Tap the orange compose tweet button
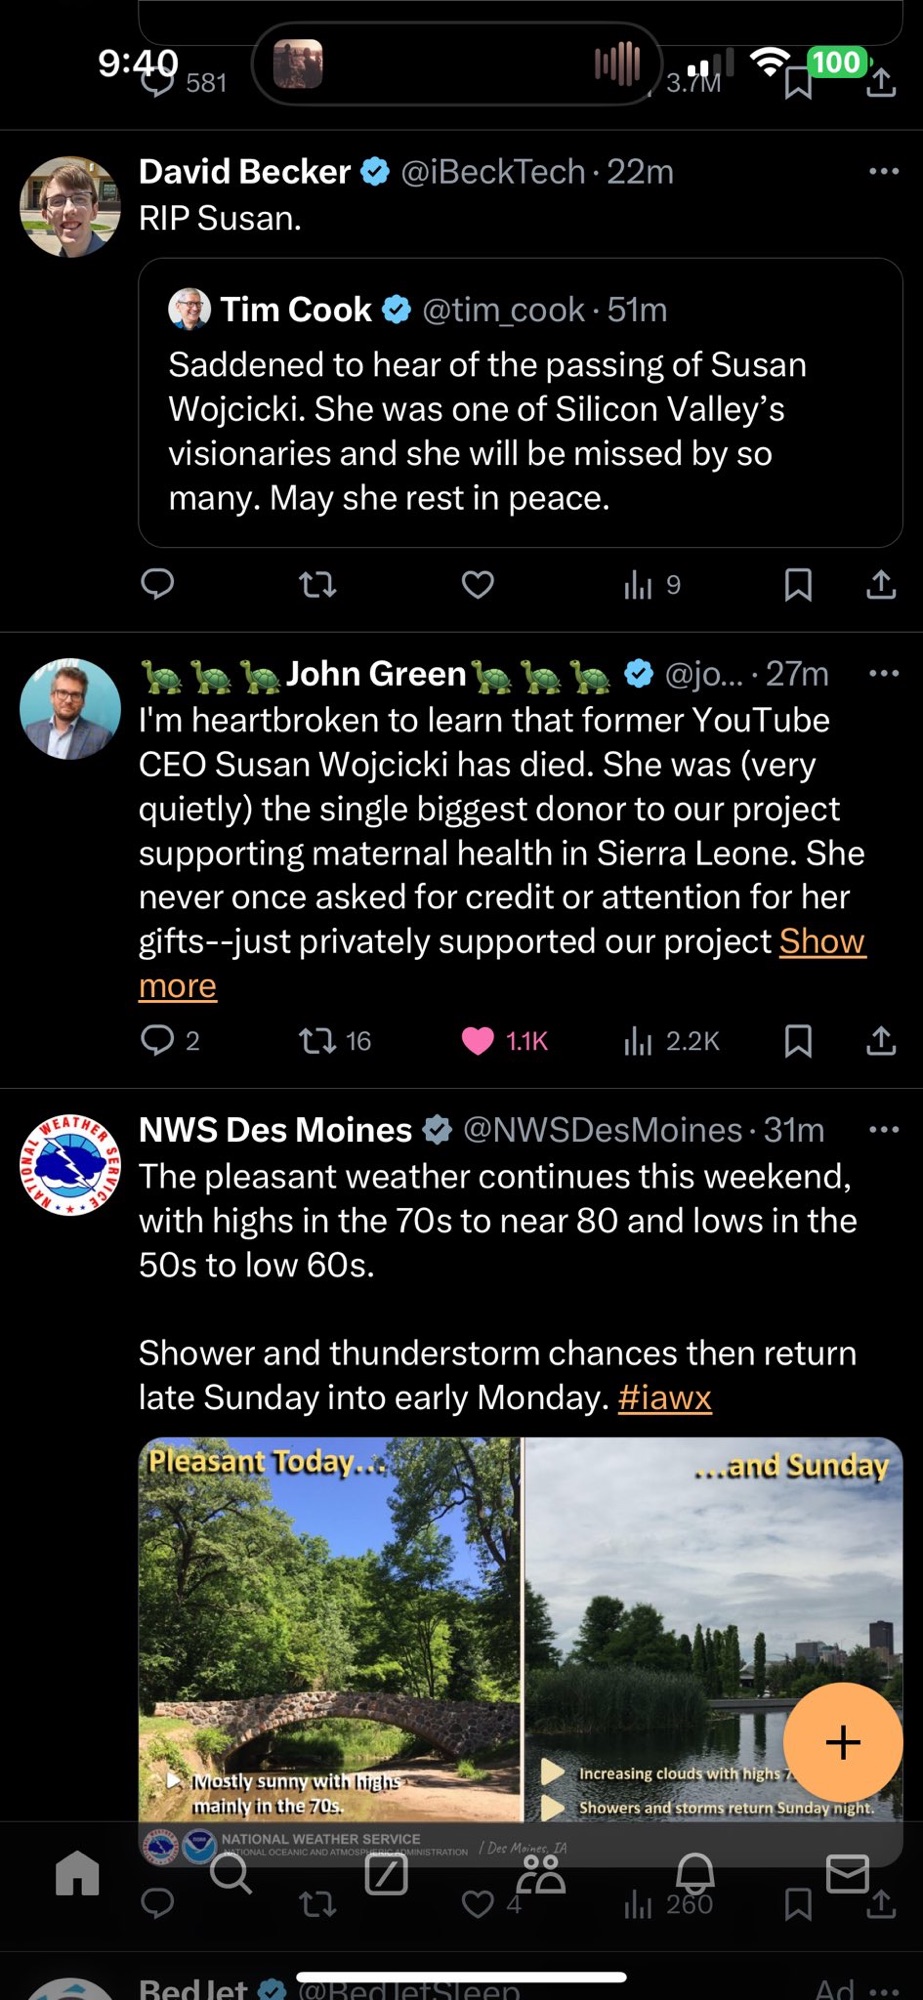The width and height of the screenshot is (923, 2000). coord(843,1742)
